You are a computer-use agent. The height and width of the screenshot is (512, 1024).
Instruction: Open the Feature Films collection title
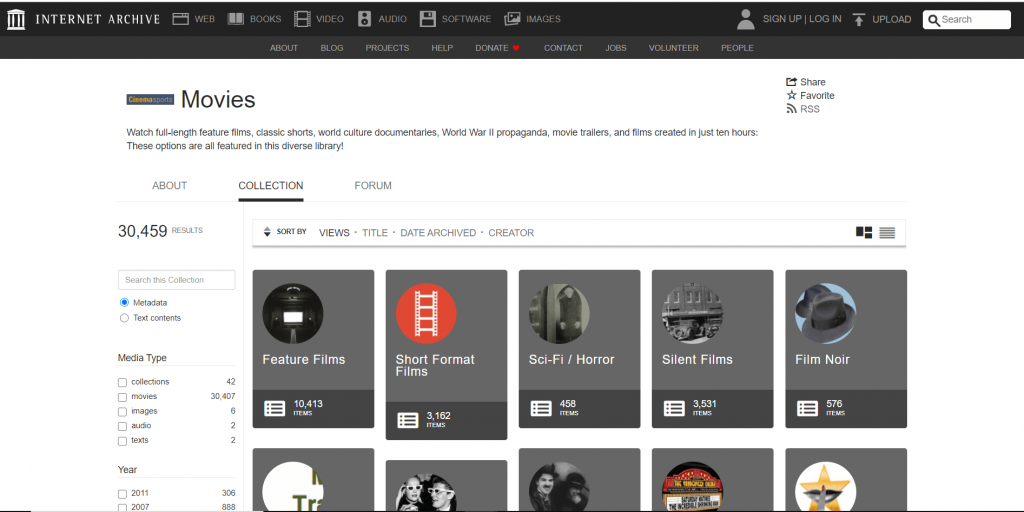coord(304,359)
